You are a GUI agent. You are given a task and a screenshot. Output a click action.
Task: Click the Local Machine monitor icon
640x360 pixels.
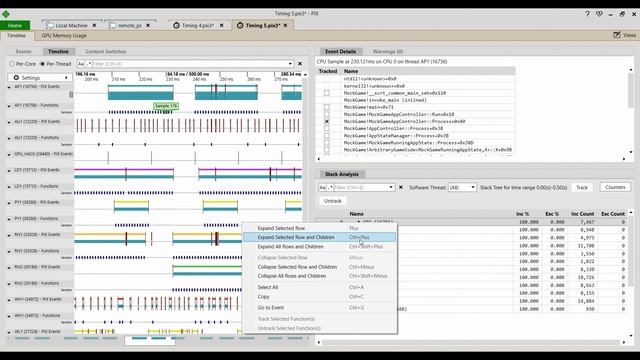click(x=50, y=25)
